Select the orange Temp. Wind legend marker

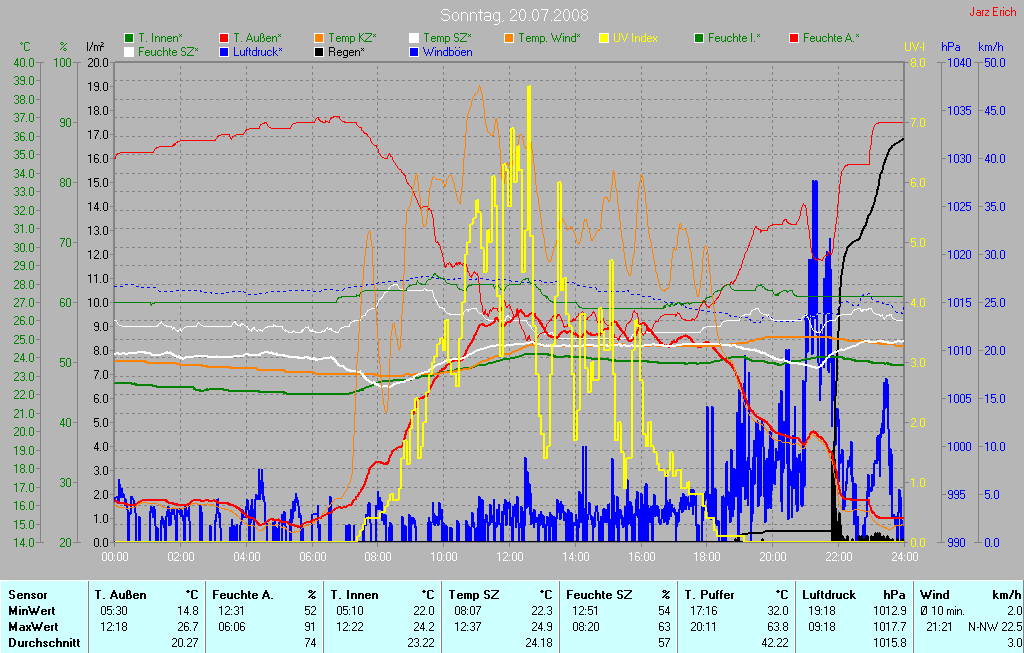[509, 38]
